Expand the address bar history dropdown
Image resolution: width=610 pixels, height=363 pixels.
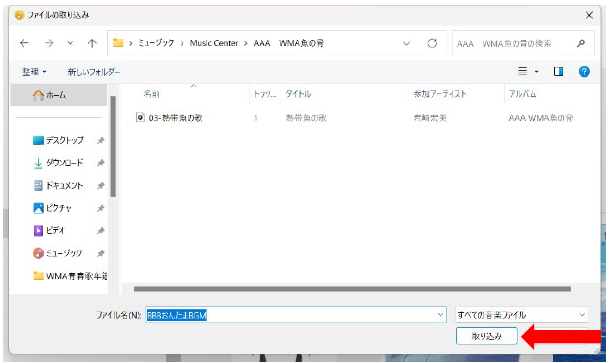click(x=406, y=43)
